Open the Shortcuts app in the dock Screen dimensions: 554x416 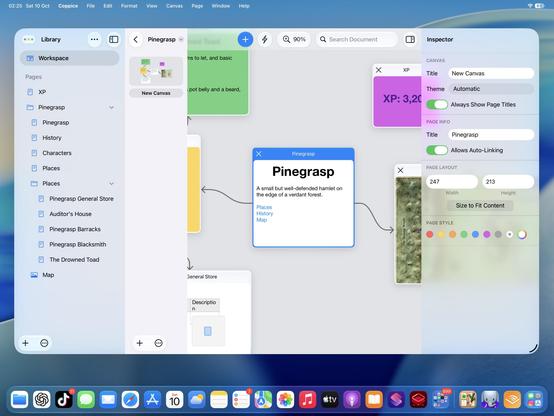click(x=396, y=400)
